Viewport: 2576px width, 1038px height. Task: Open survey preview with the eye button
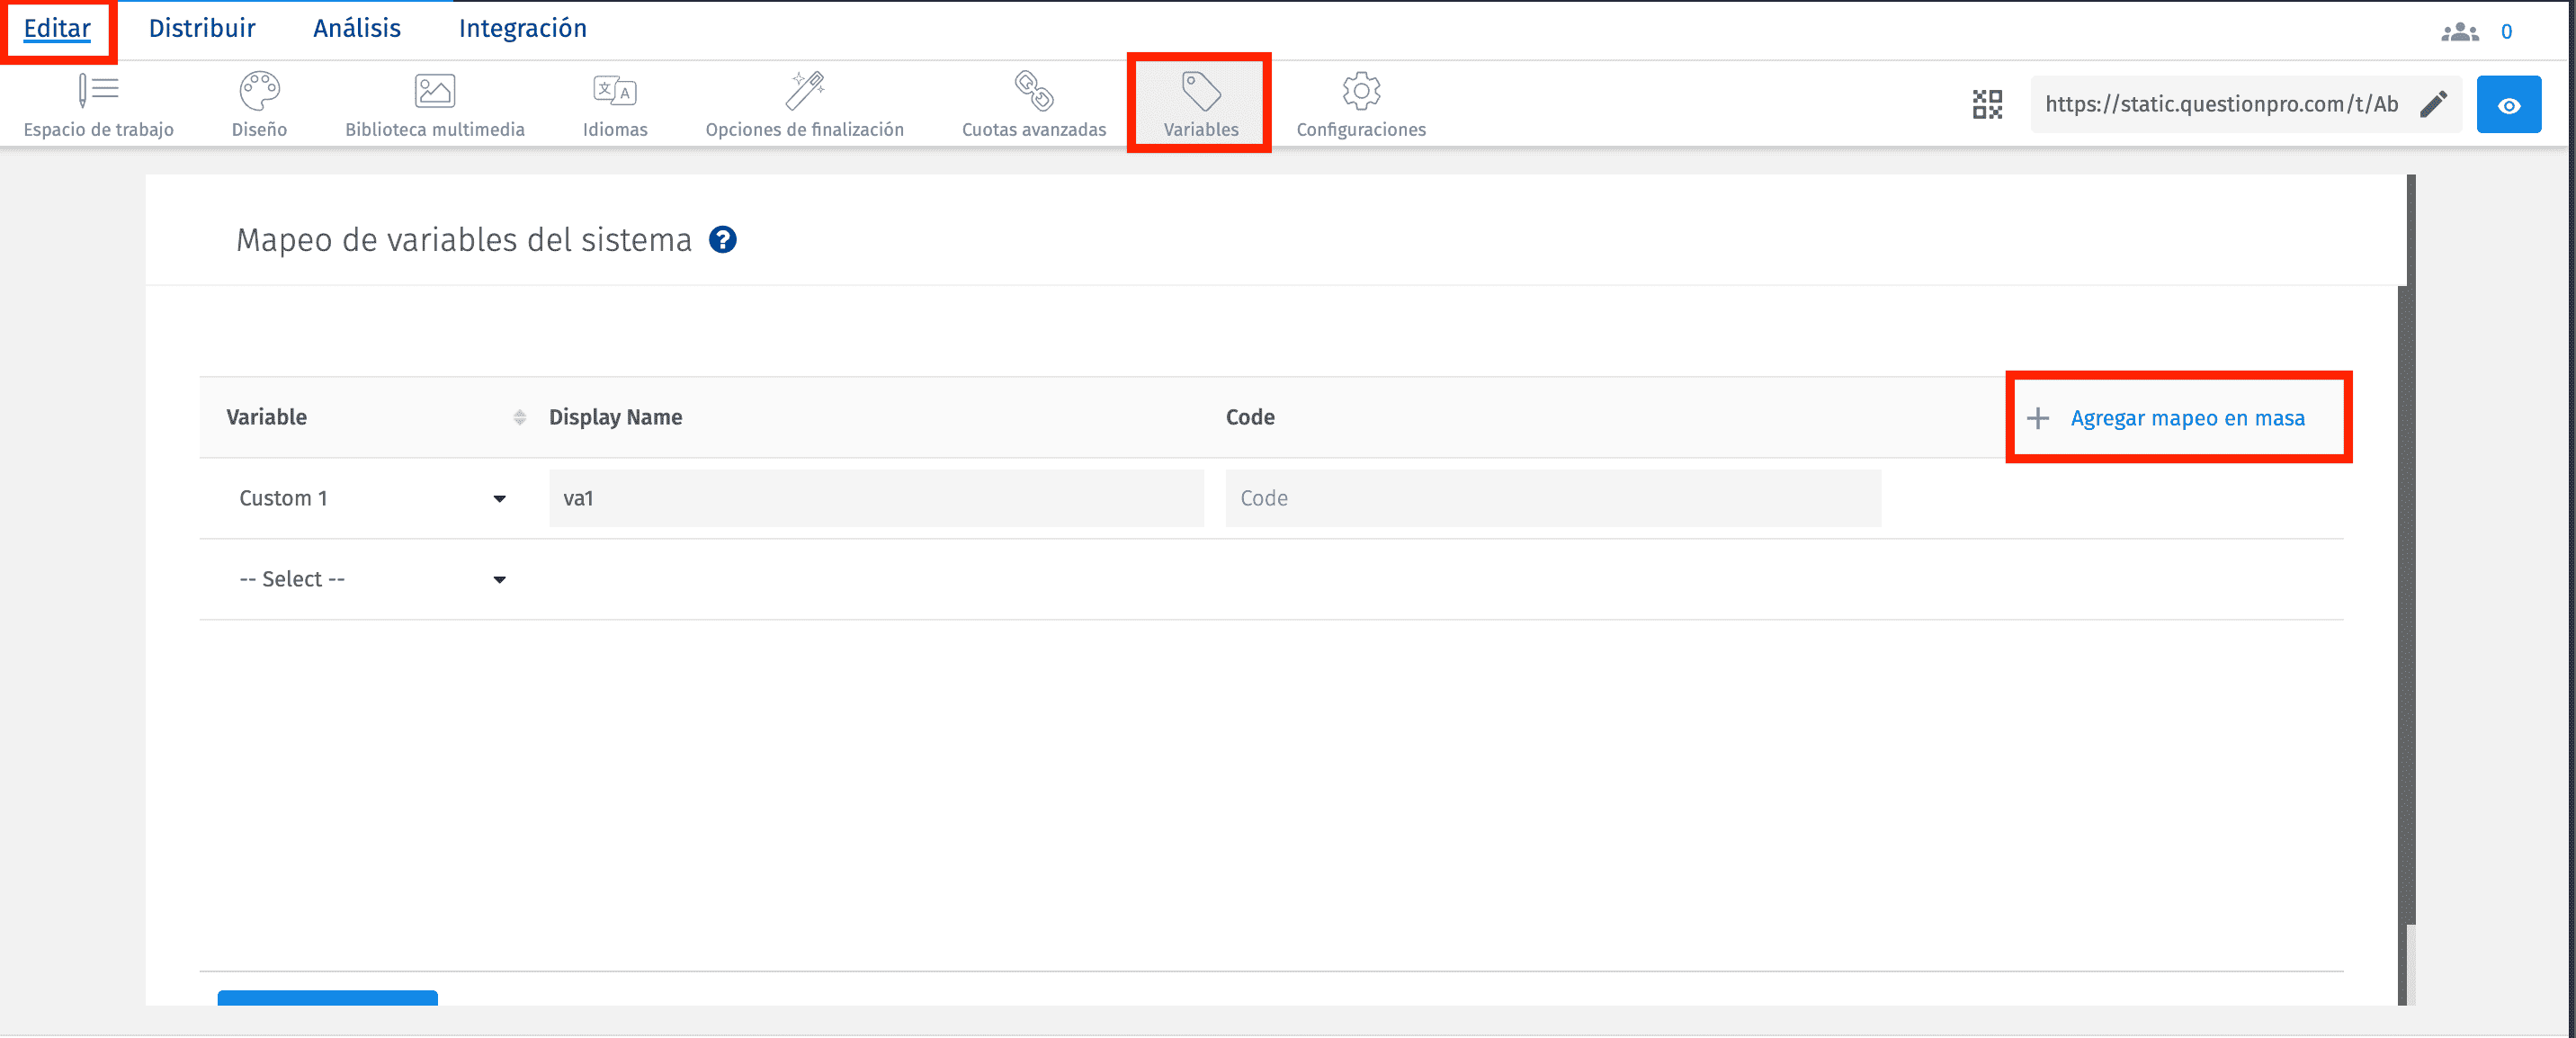[x=2509, y=103]
